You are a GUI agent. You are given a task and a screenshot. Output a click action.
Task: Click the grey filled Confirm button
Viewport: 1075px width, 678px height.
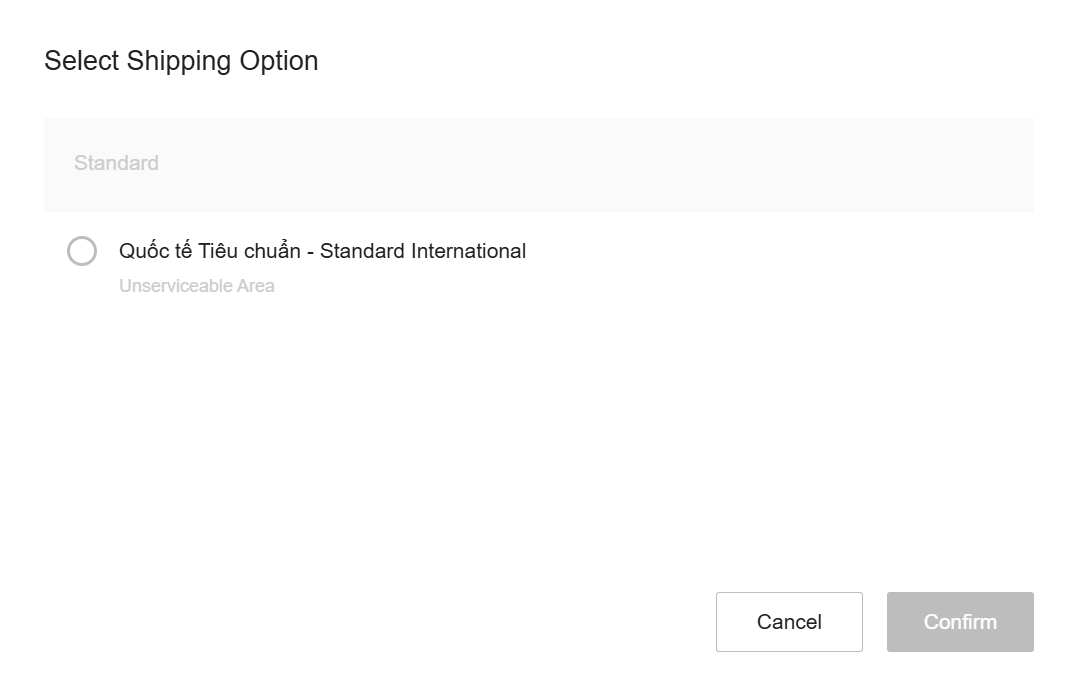[x=960, y=622]
